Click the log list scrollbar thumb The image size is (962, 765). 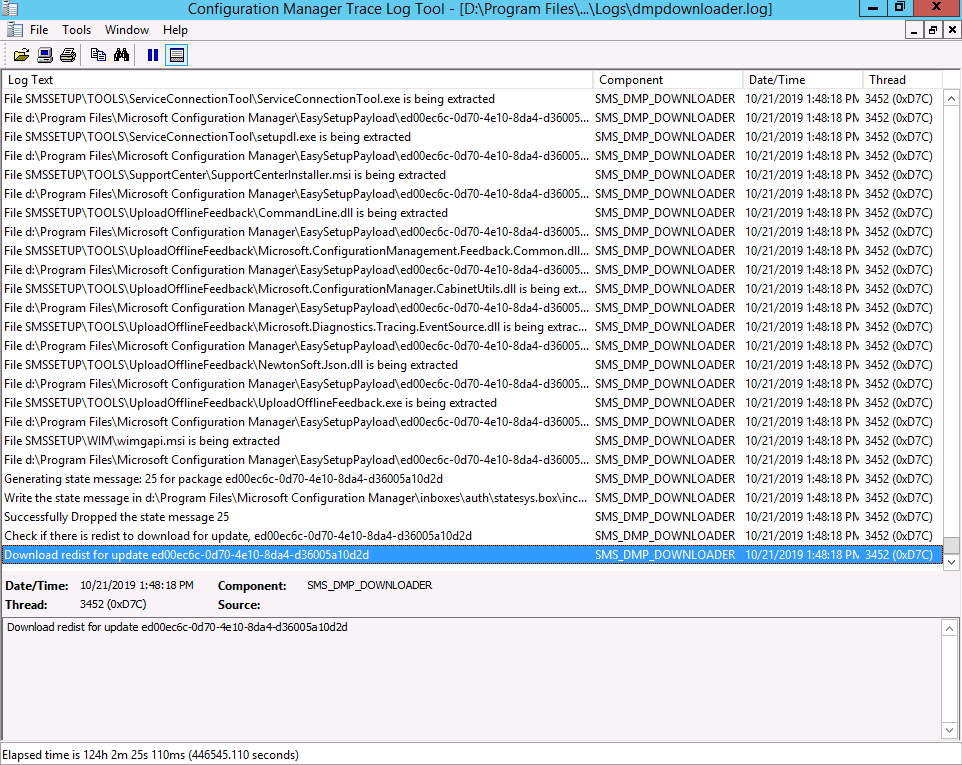click(x=951, y=545)
